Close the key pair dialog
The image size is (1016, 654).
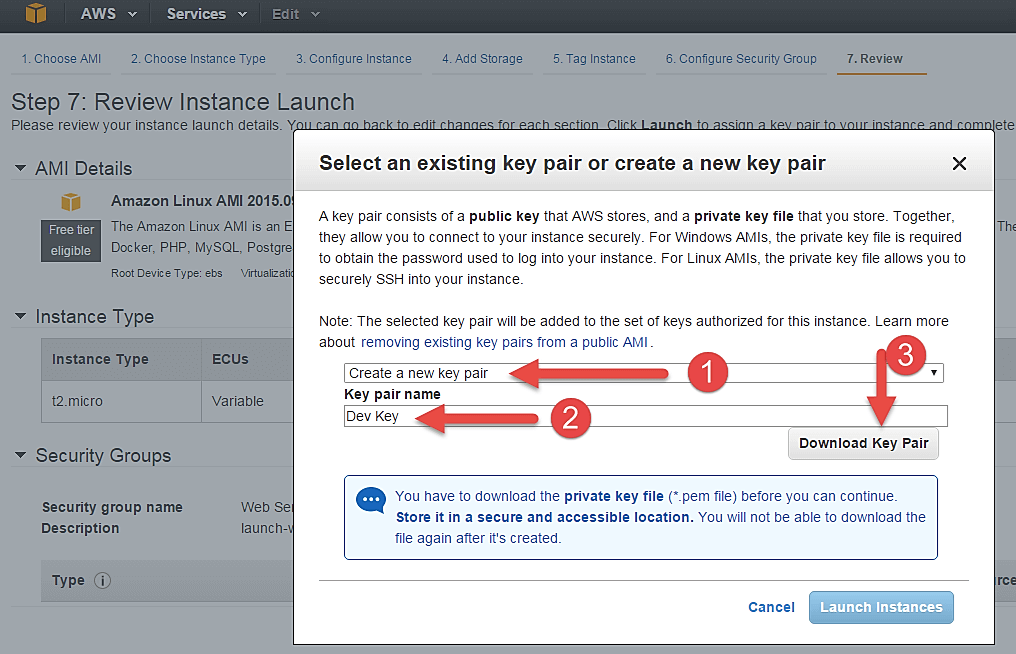(x=959, y=163)
